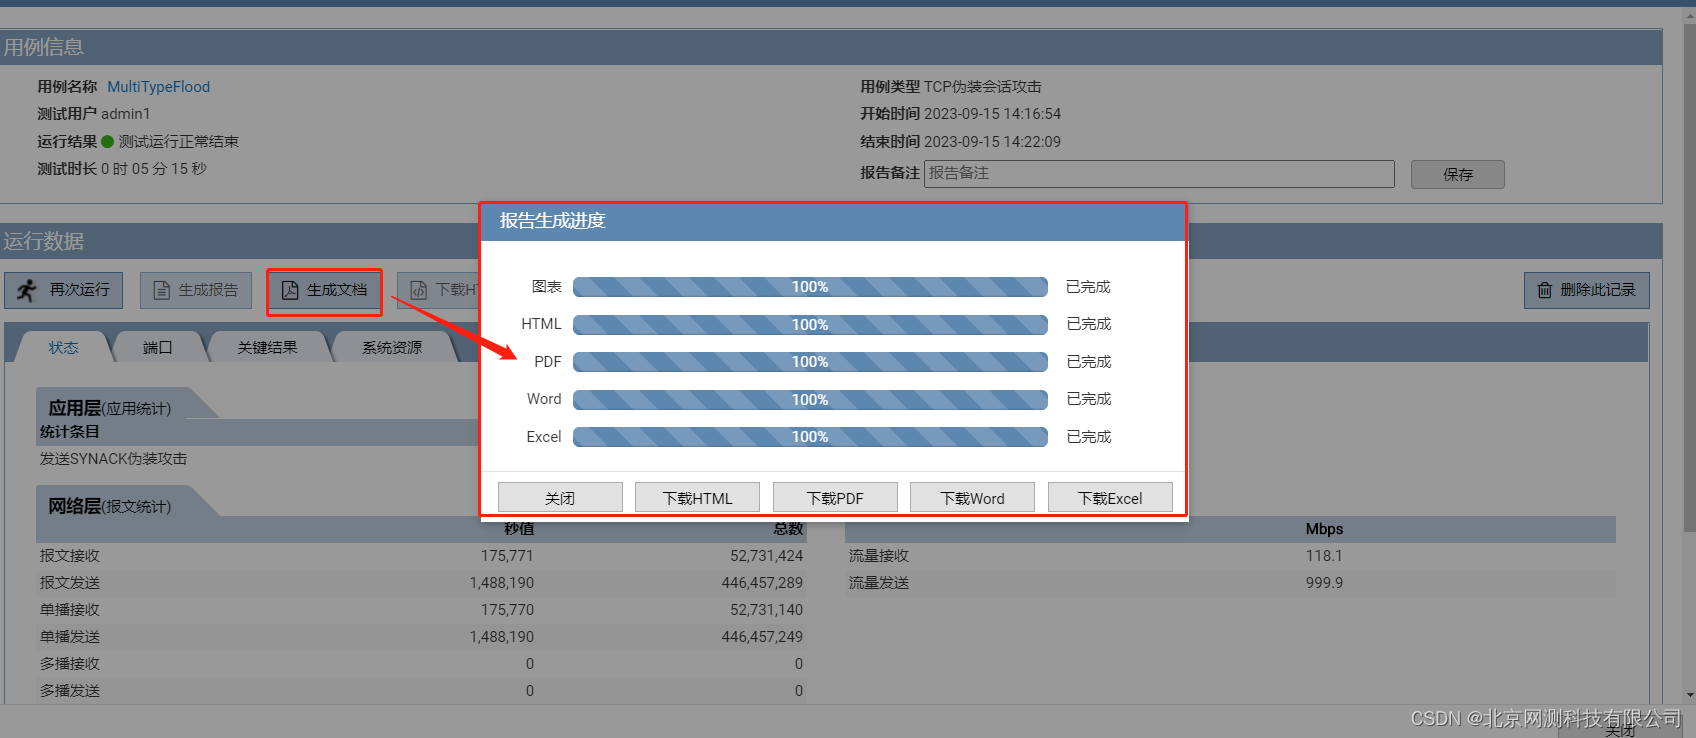Click the 测试运行正常结束 result text
1696x738 pixels.
[179, 142]
